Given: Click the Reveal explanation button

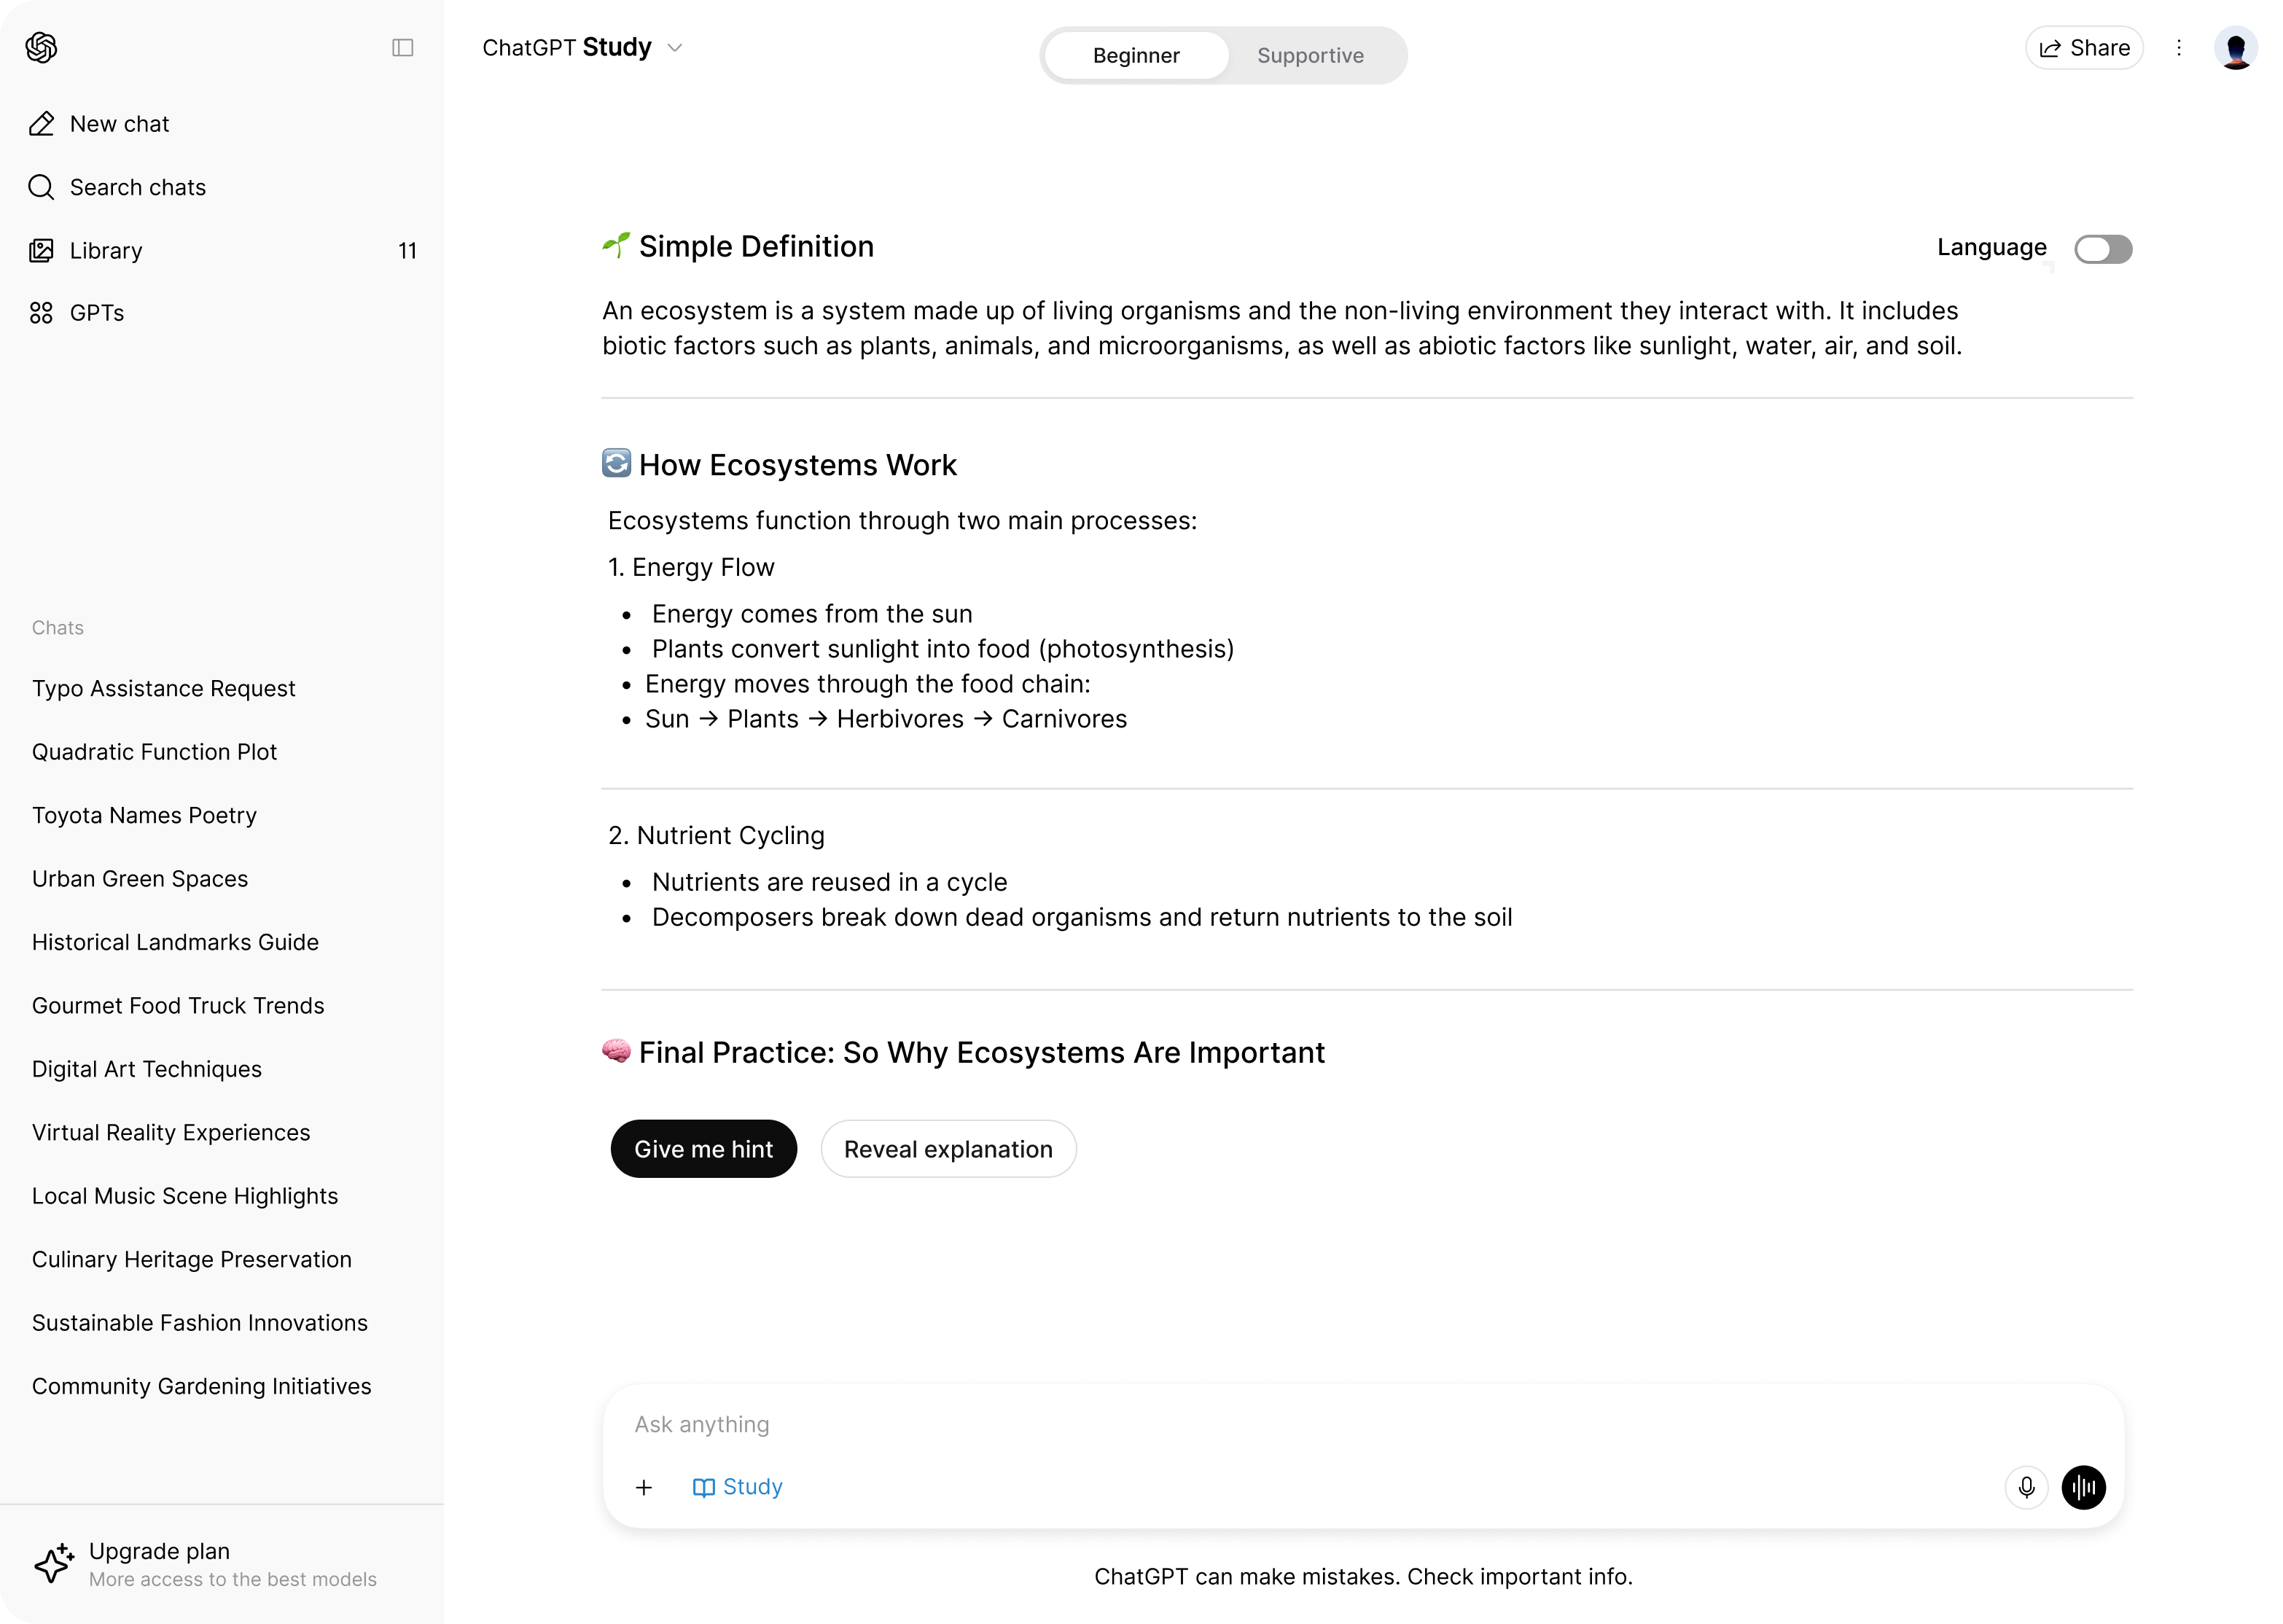Looking at the screenshot, I should click(948, 1149).
